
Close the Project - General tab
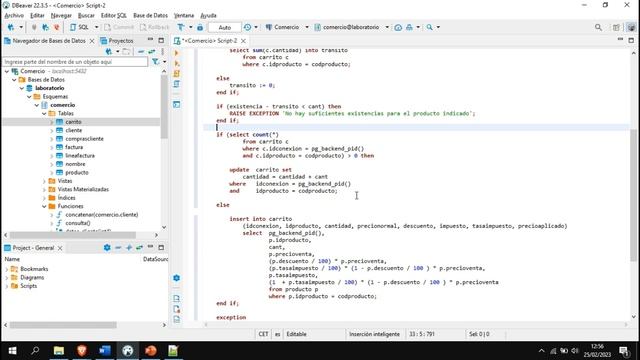pyautogui.click(x=60, y=248)
